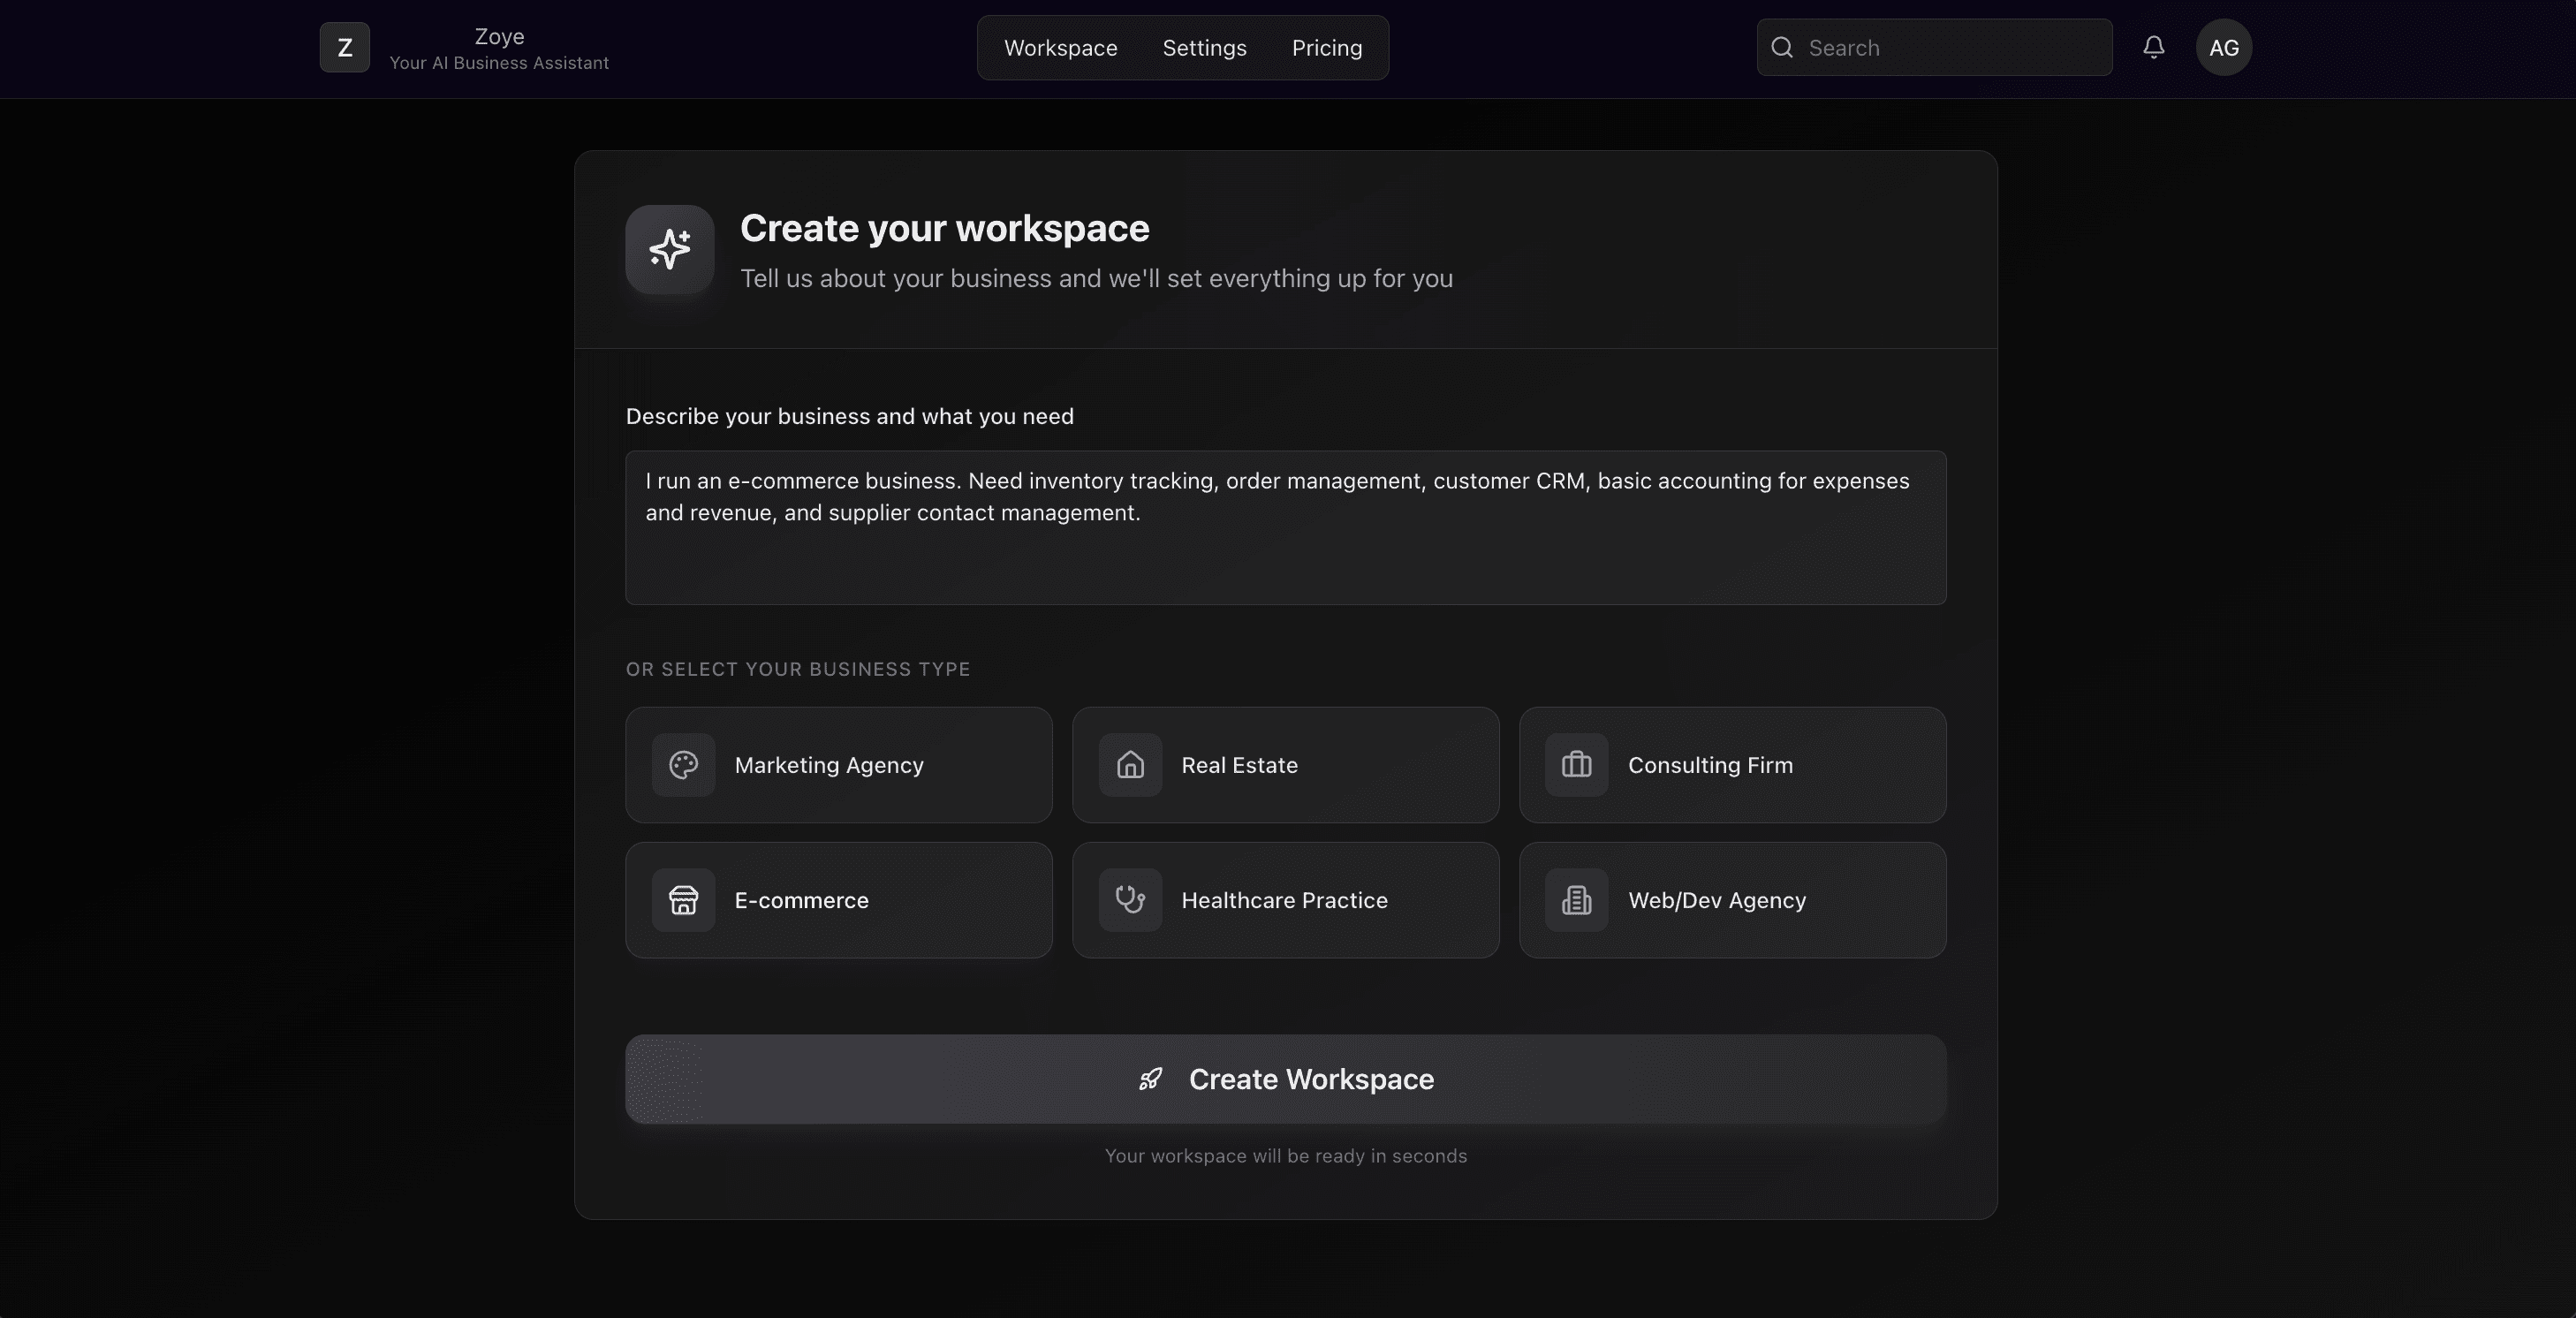This screenshot has width=2576, height=1318.
Task: Open the AG user avatar menu
Action: [x=2223, y=47]
